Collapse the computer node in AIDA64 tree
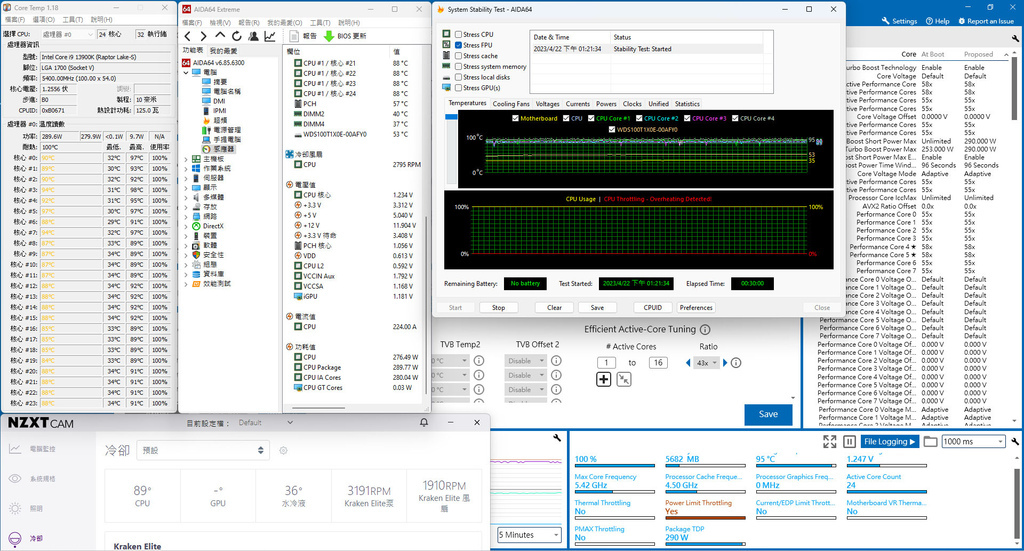 tap(186, 72)
